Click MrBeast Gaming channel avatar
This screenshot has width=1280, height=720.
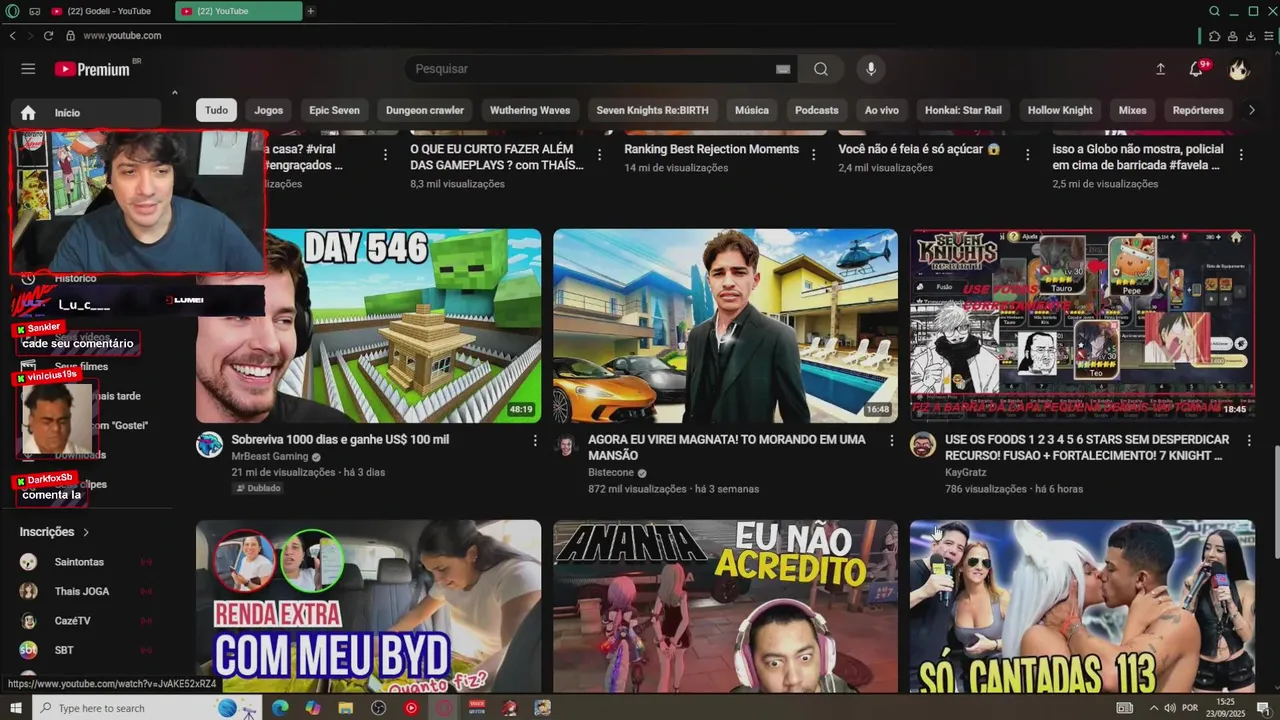click(x=209, y=445)
